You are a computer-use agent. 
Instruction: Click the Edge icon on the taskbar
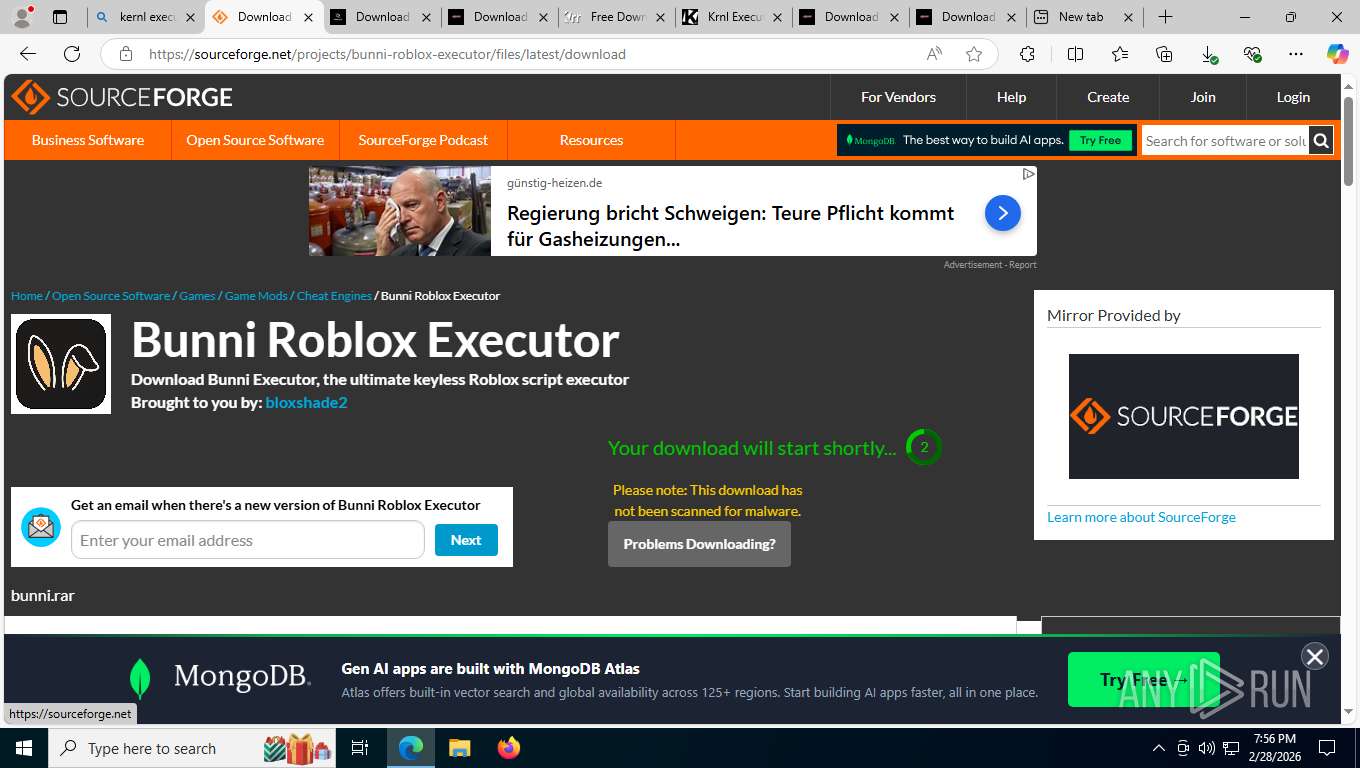411,748
